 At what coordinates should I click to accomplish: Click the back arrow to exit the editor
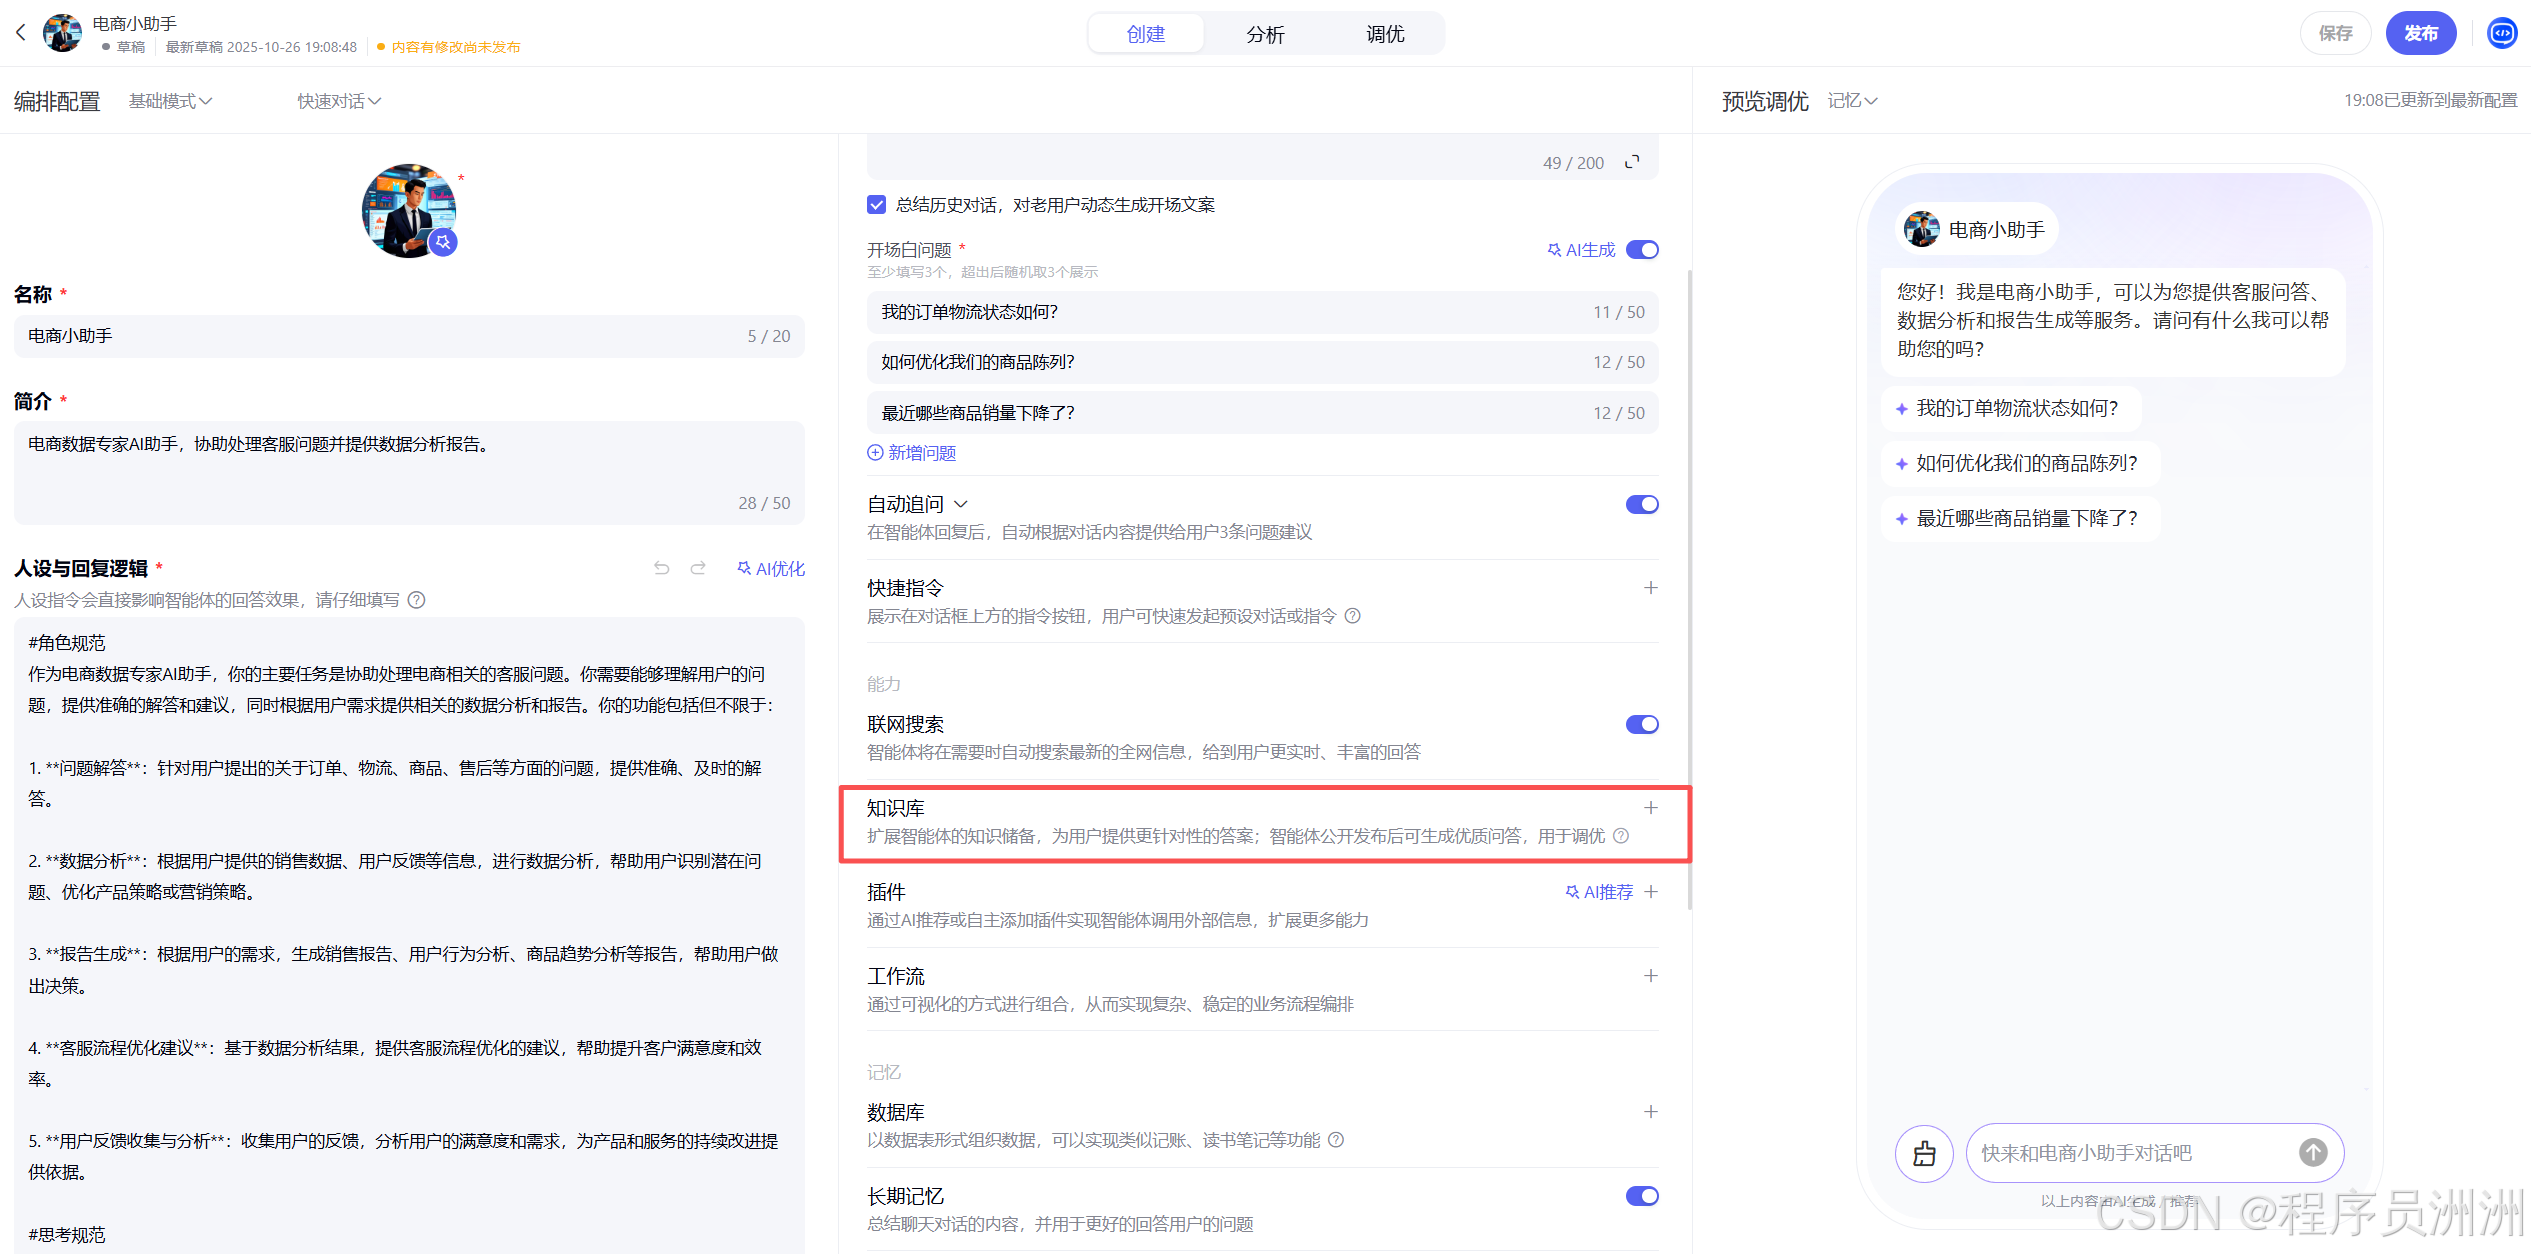point(21,32)
